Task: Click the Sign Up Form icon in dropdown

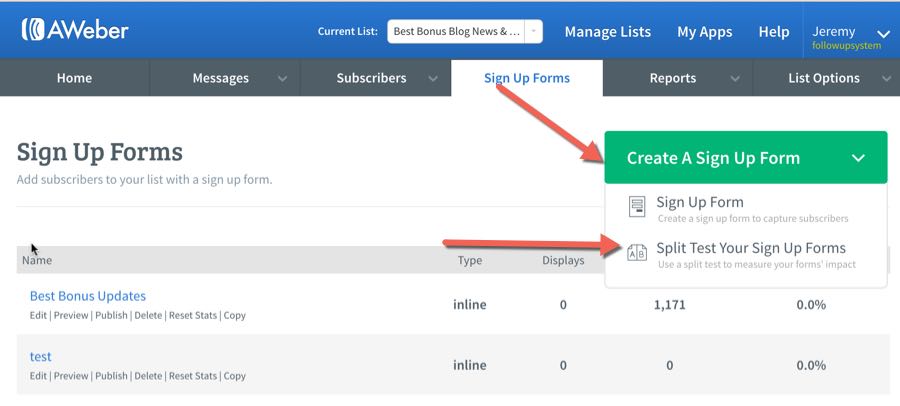Action: tap(637, 207)
